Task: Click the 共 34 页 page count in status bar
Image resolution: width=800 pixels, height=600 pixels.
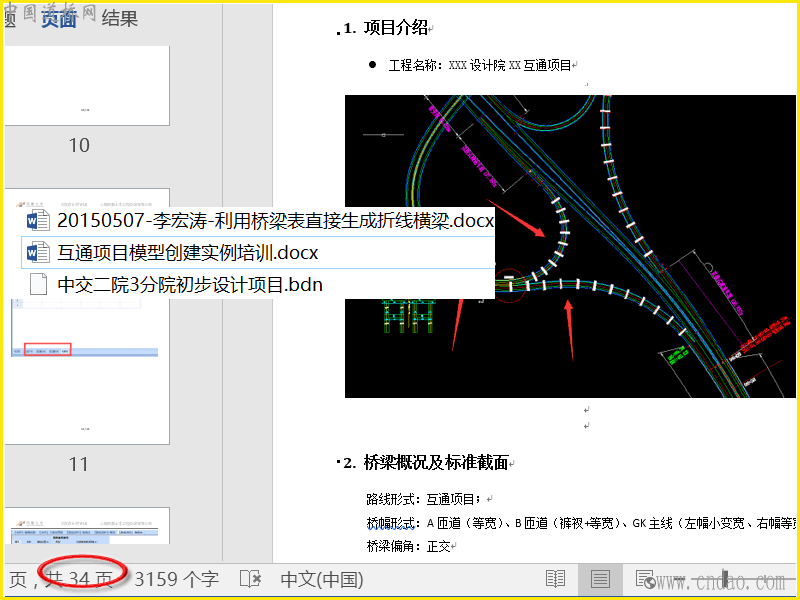Action: pyautogui.click(x=79, y=579)
